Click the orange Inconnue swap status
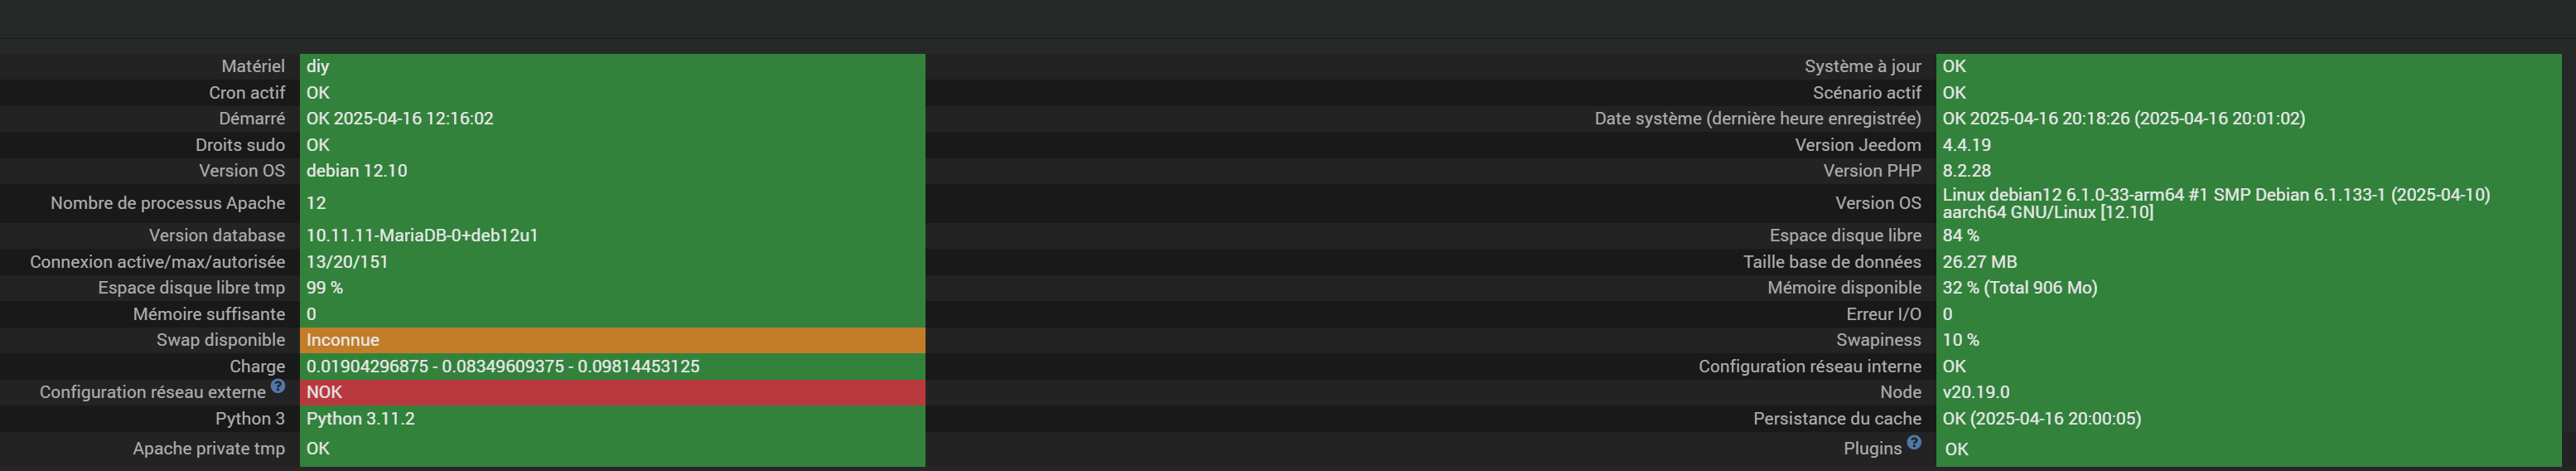The width and height of the screenshot is (2576, 471). click(x=612, y=340)
